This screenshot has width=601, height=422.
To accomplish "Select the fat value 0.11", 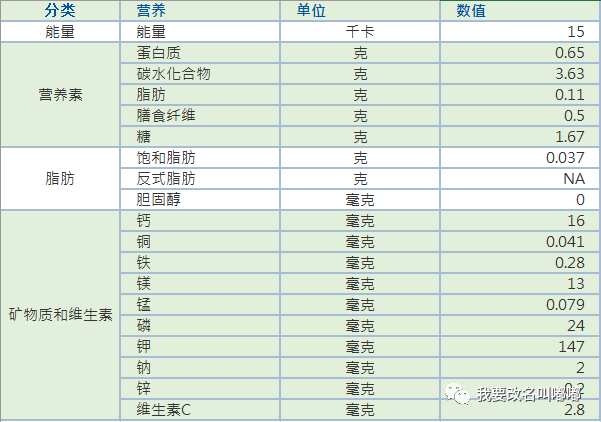I will pyautogui.click(x=520, y=94).
